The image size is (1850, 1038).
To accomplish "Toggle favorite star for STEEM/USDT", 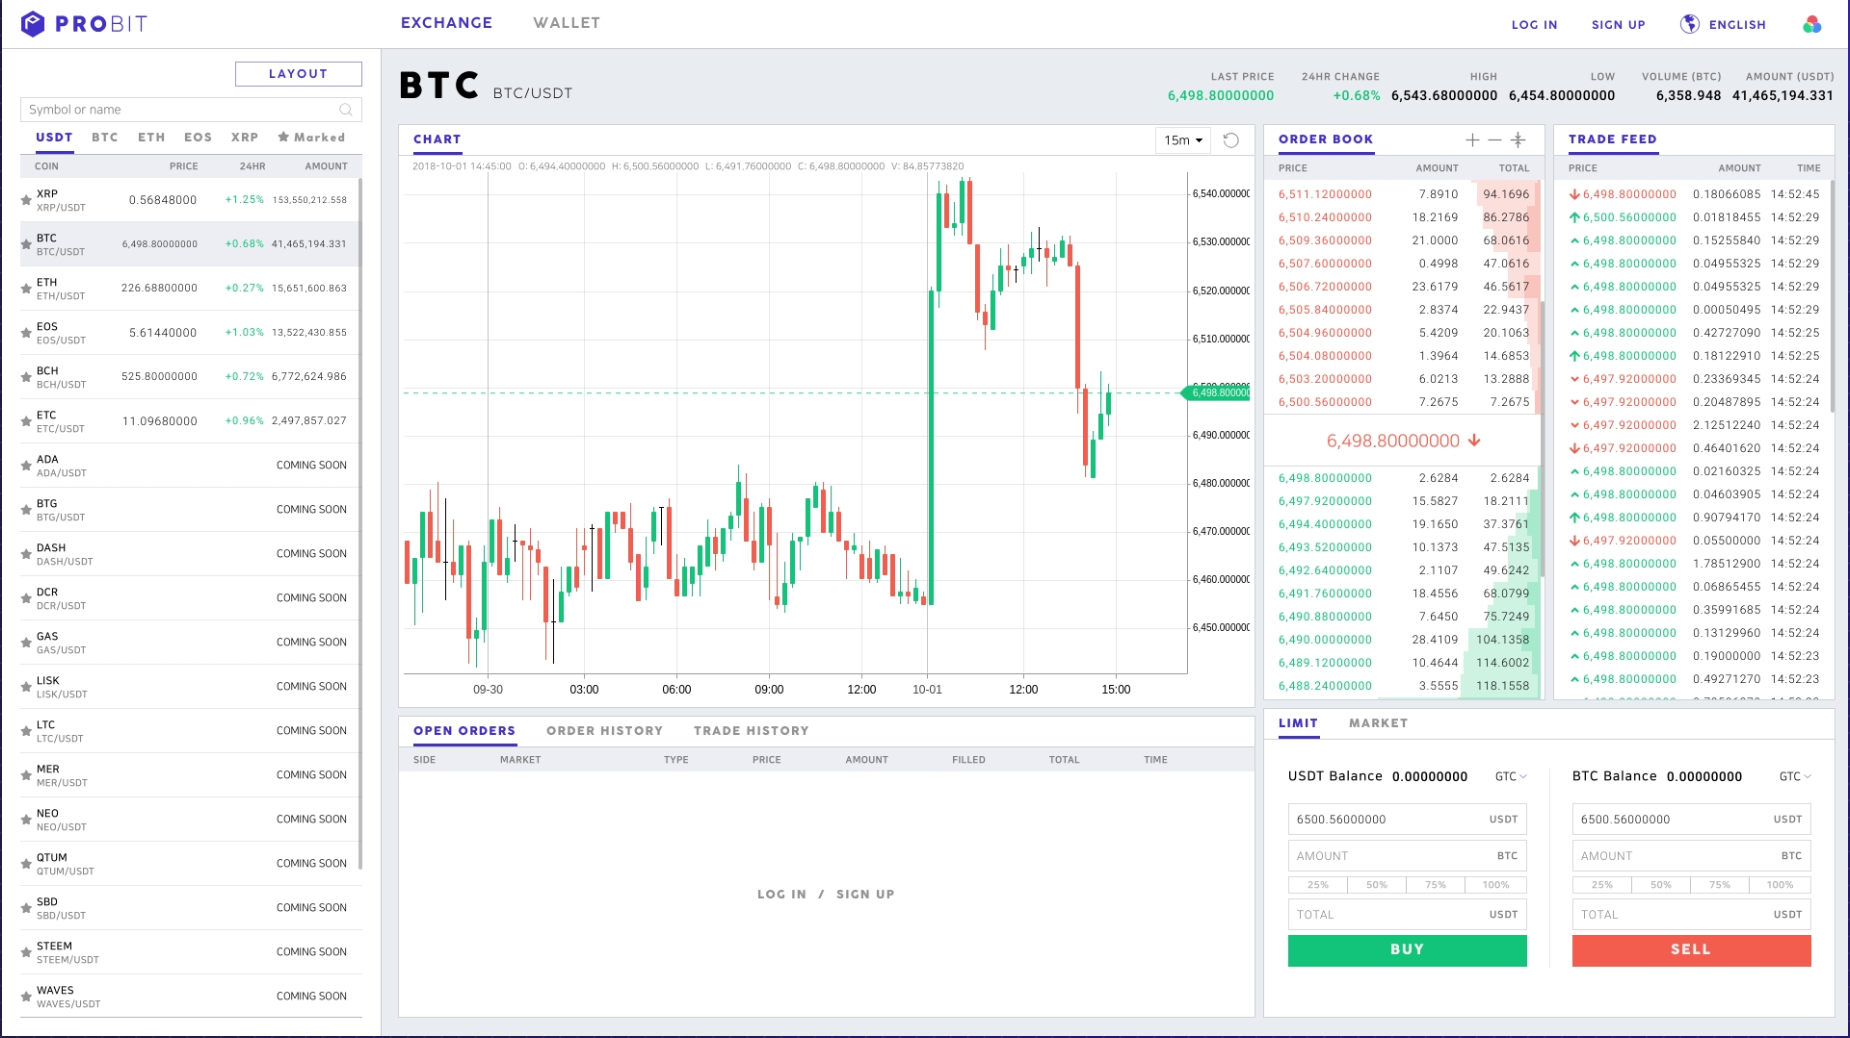I will pos(26,952).
